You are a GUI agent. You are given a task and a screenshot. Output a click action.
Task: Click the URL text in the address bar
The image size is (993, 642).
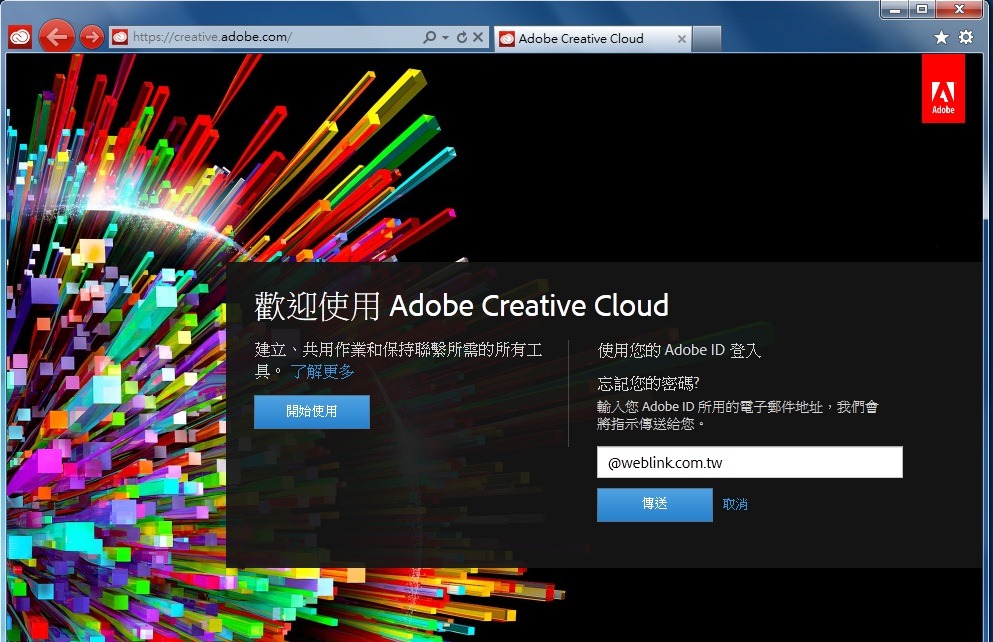(x=212, y=37)
